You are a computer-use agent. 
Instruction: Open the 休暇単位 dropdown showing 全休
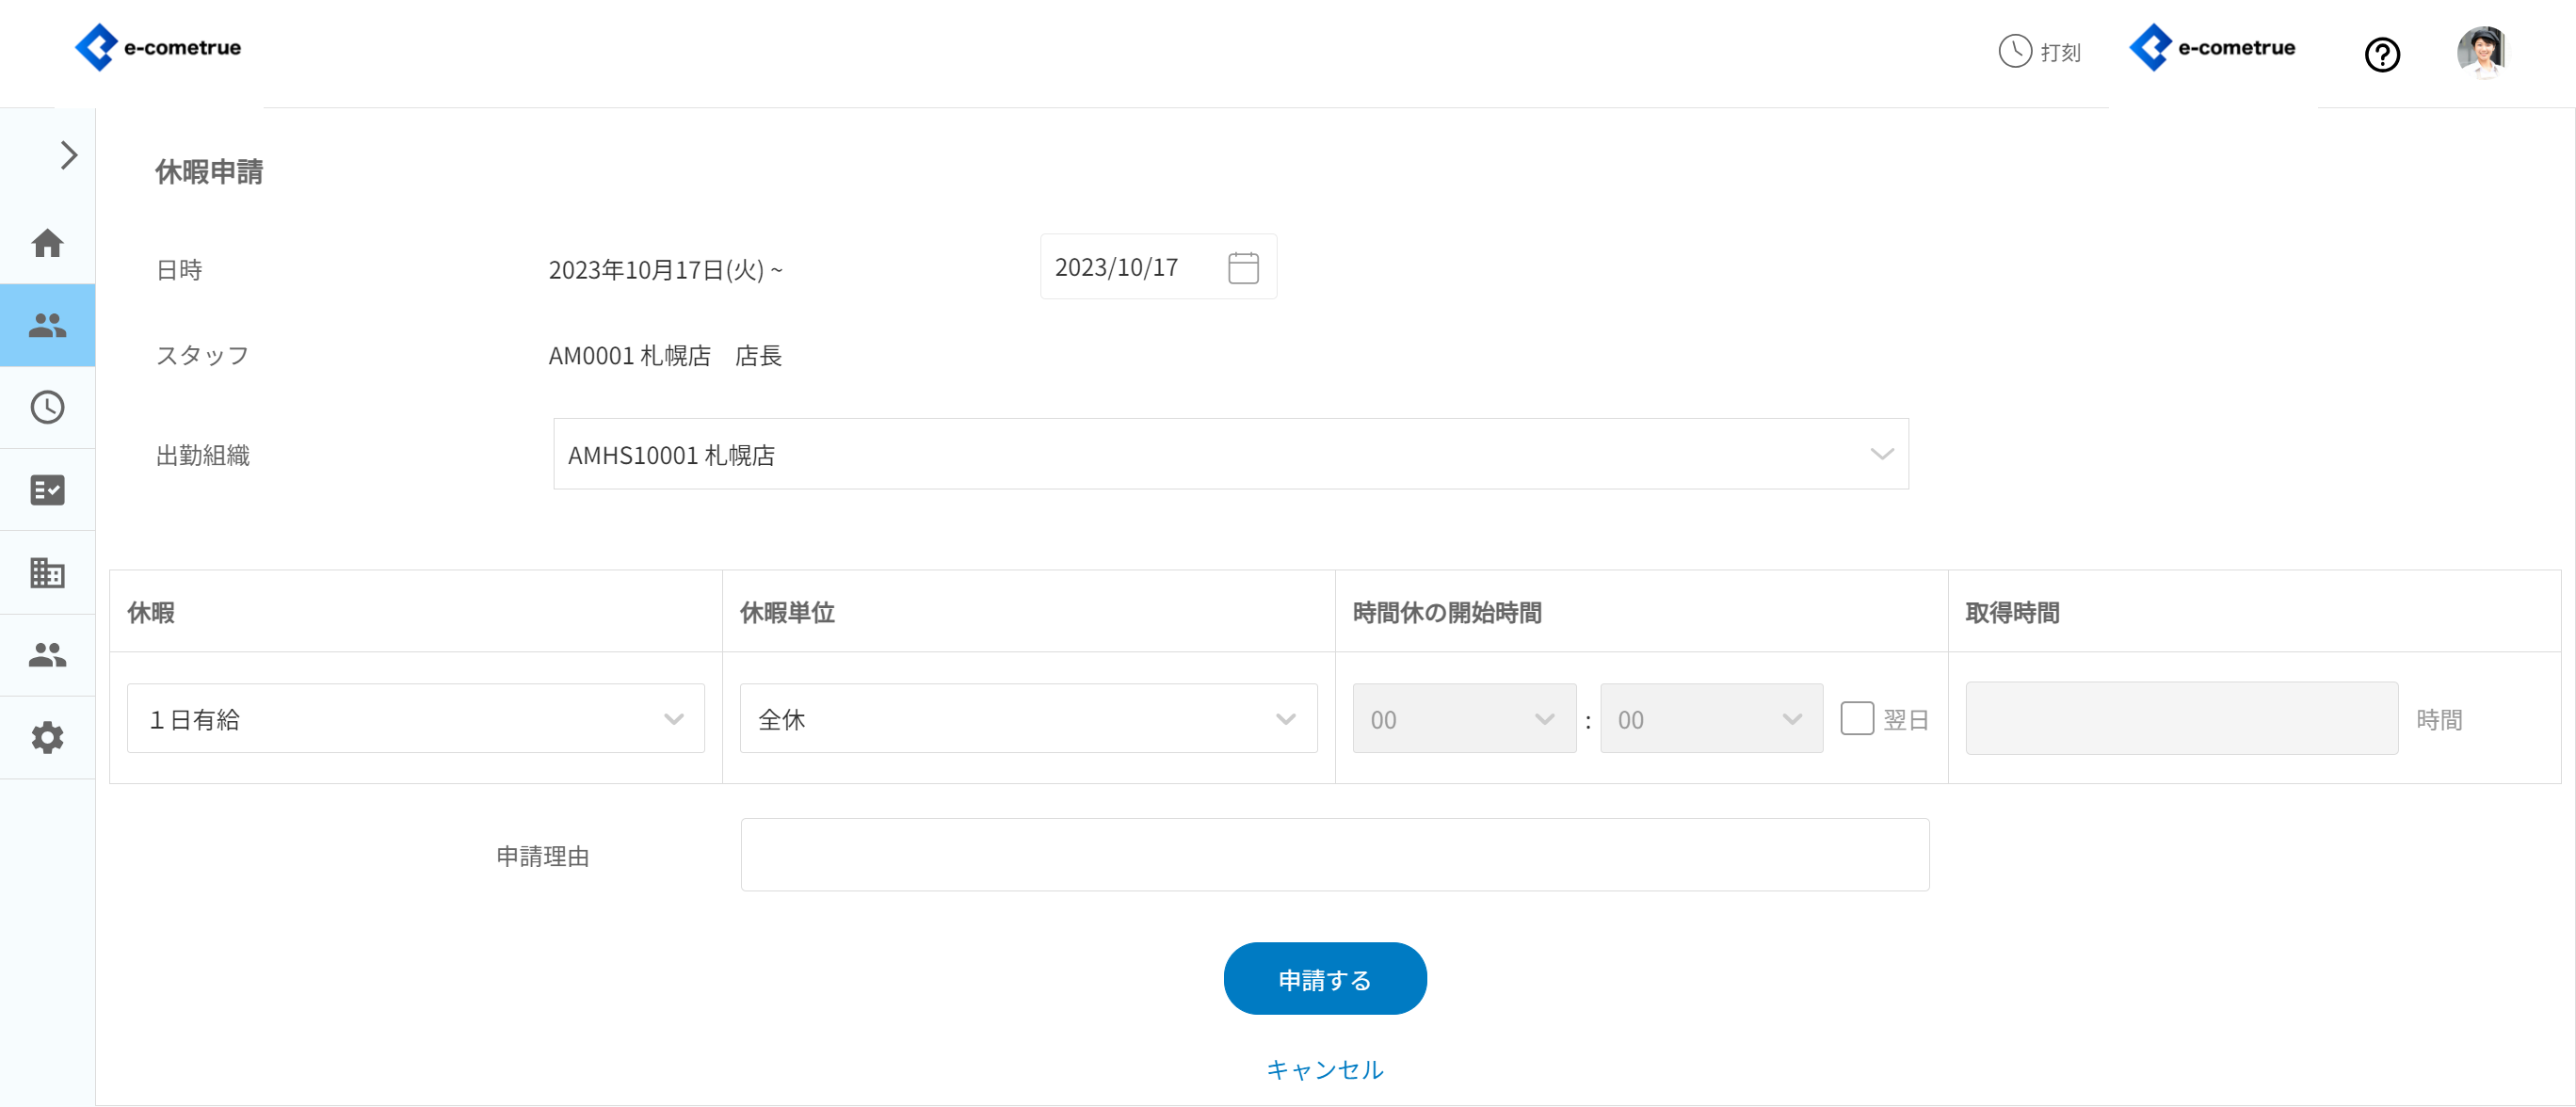pyautogui.click(x=1028, y=719)
